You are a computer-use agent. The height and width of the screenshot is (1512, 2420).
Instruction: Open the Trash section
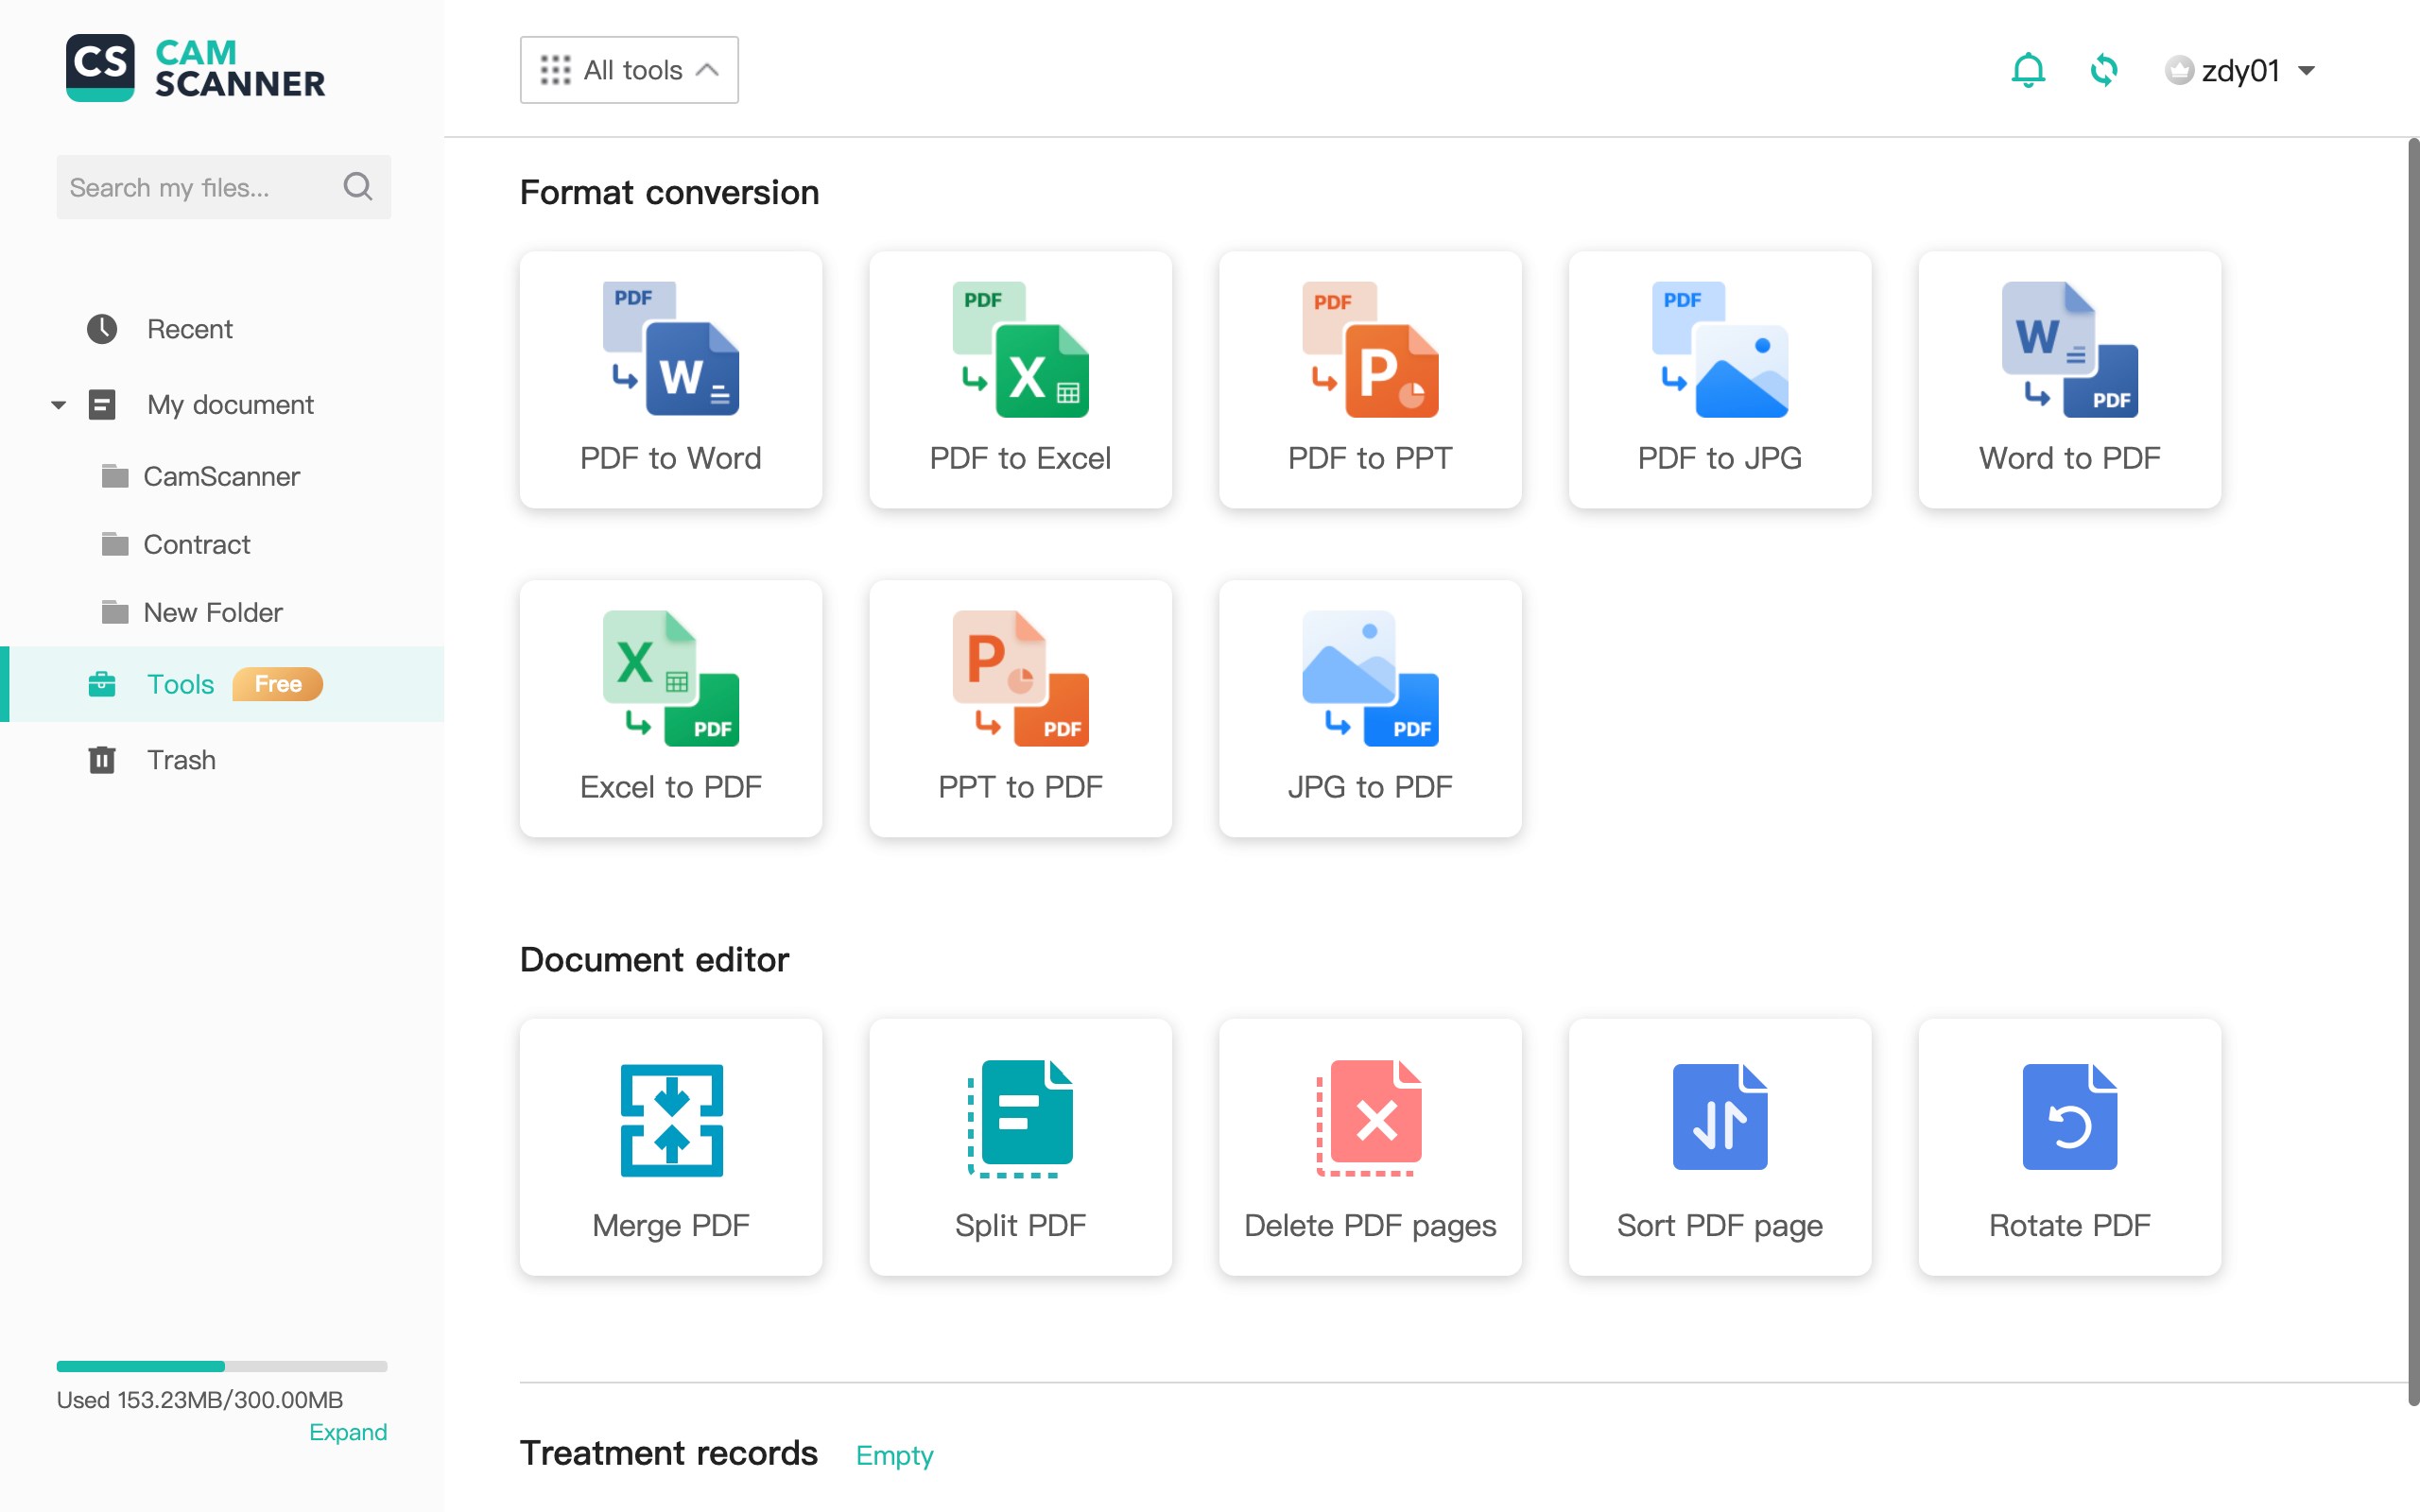tap(181, 760)
